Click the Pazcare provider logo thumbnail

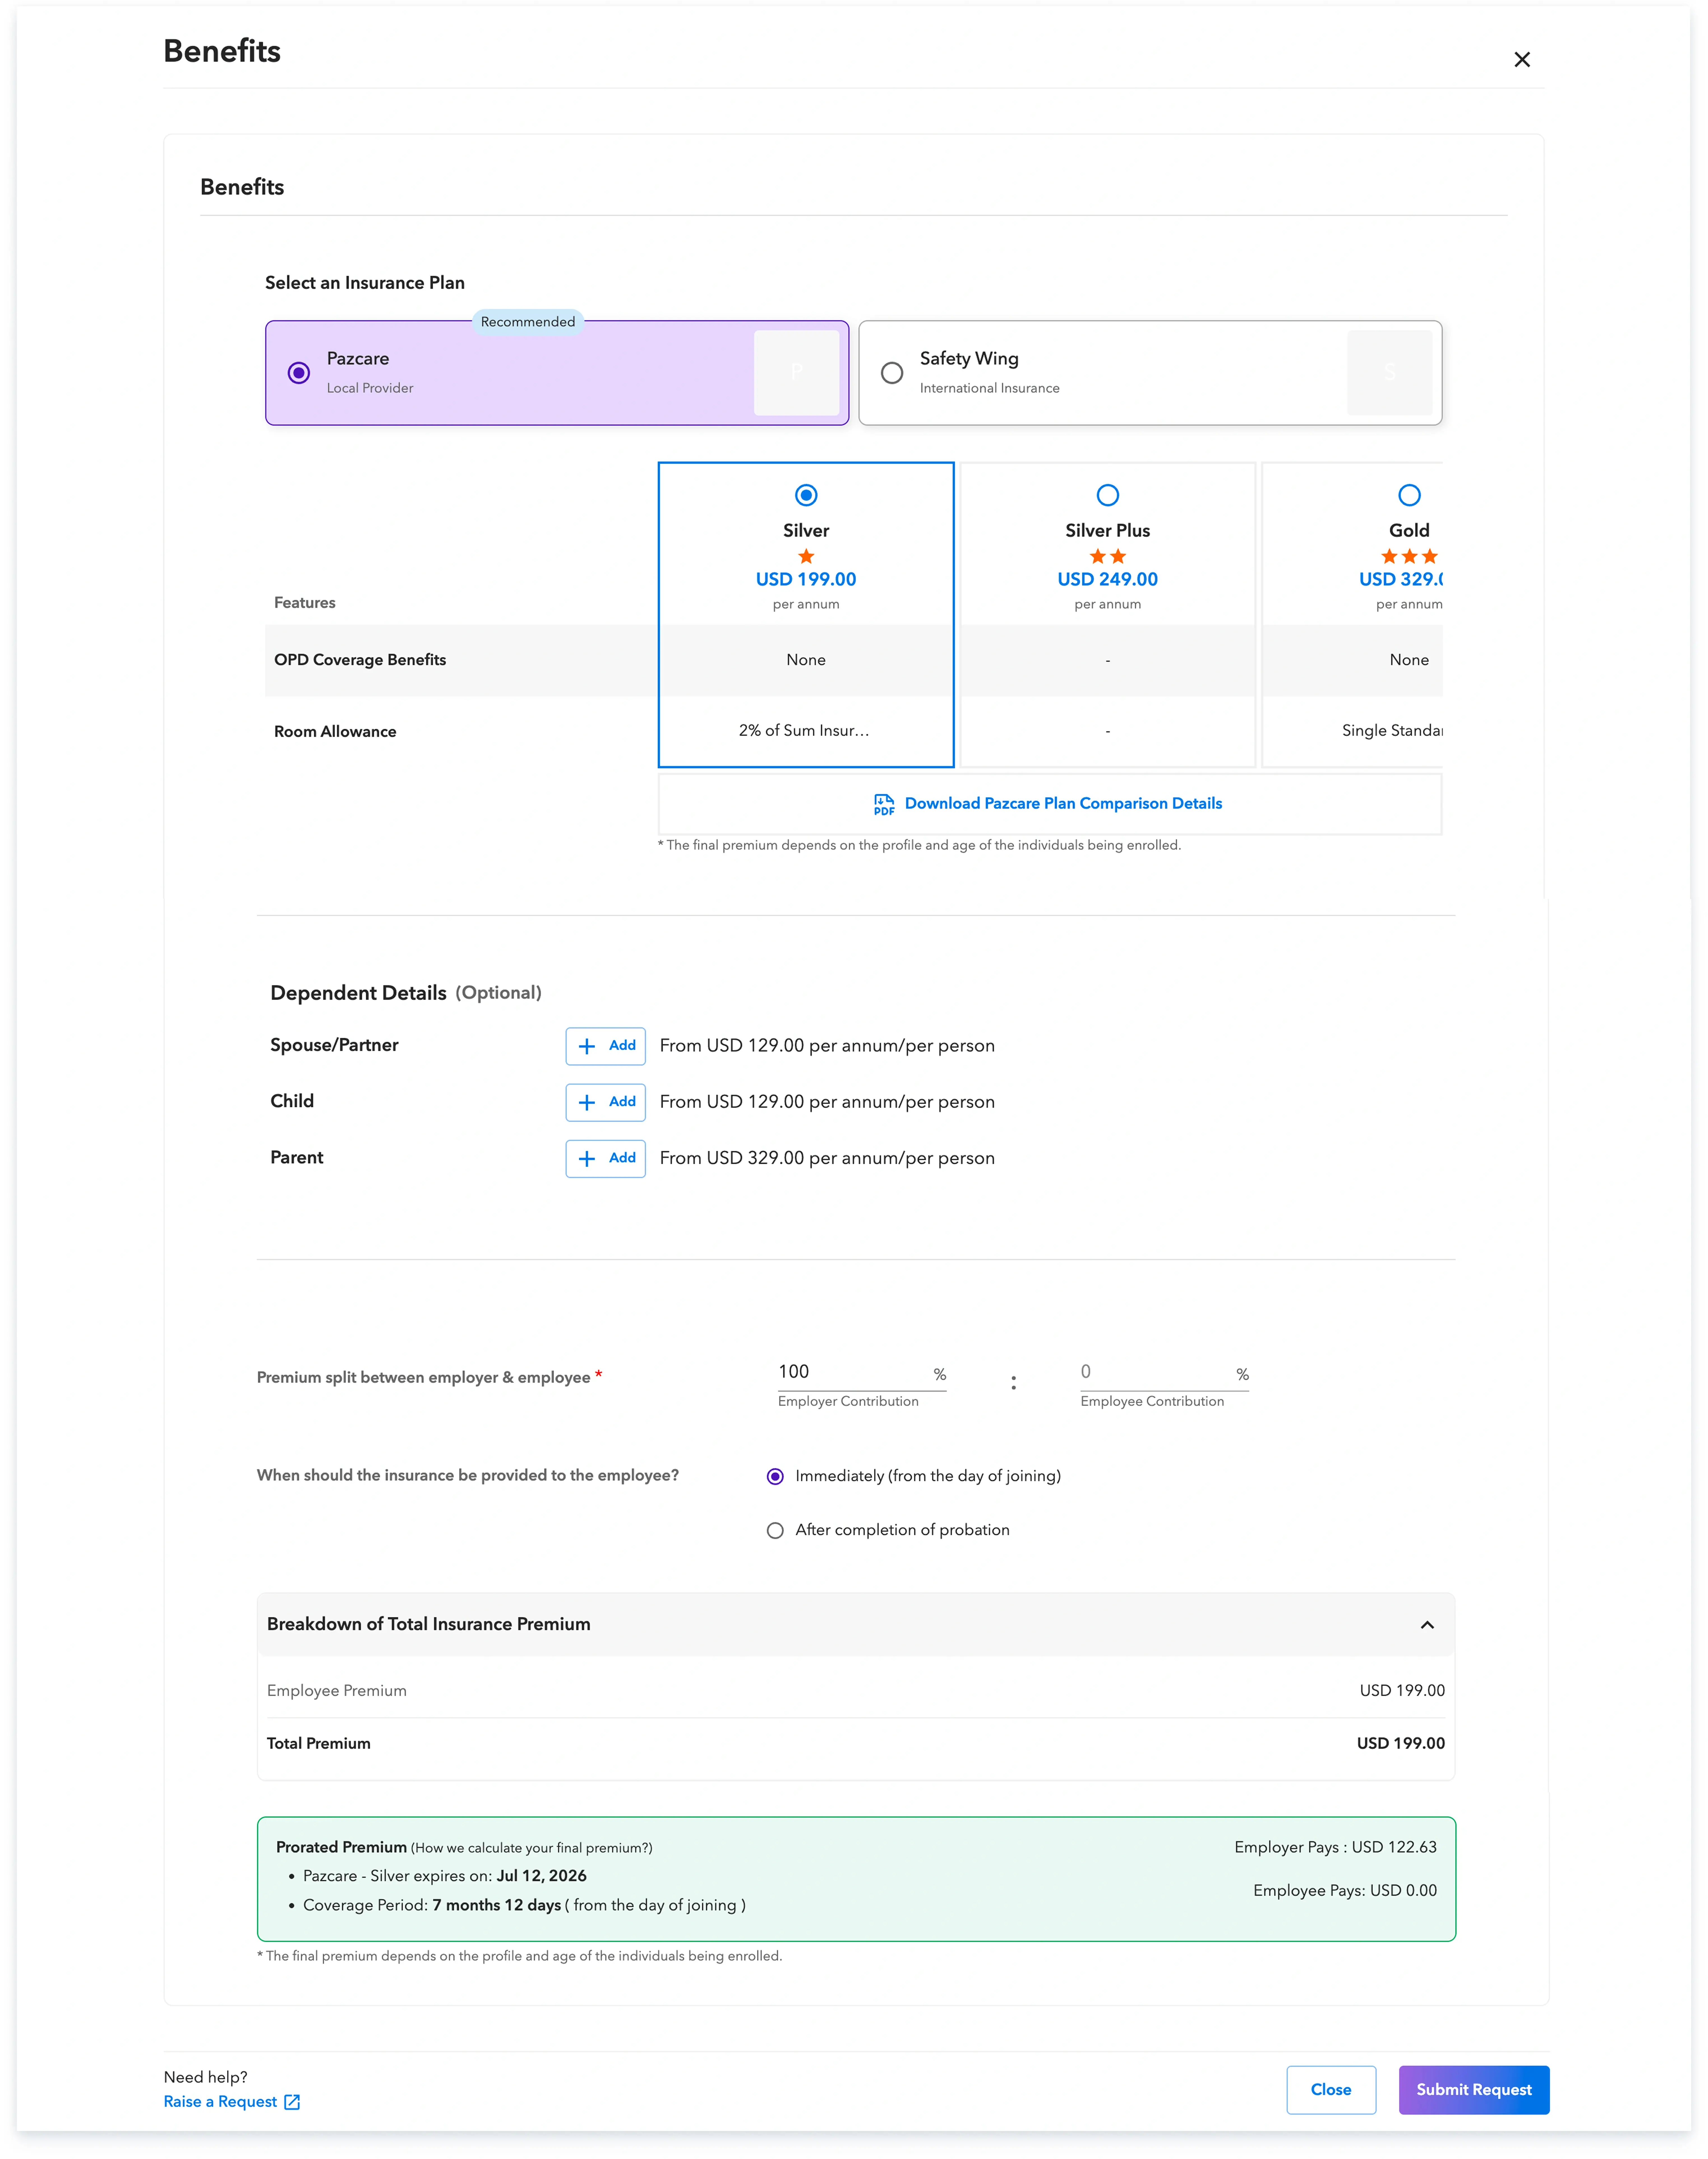click(796, 372)
